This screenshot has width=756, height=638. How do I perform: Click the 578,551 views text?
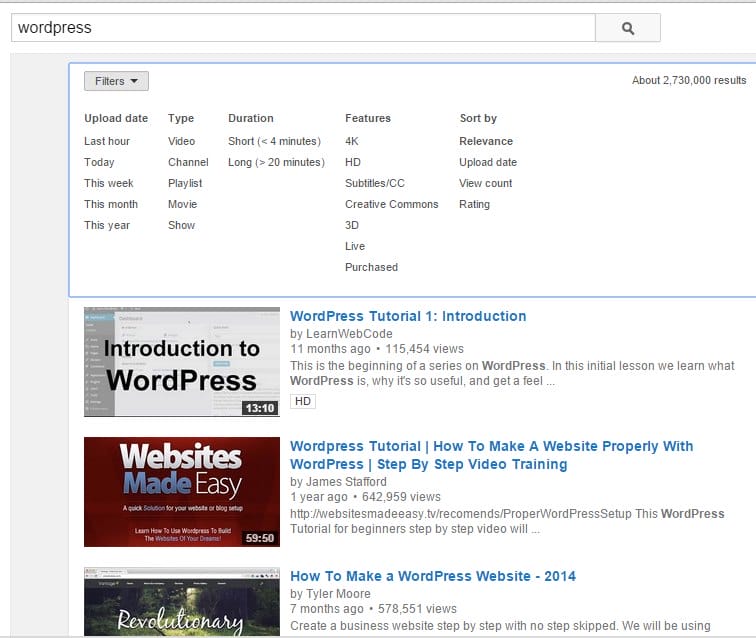(x=417, y=609)
